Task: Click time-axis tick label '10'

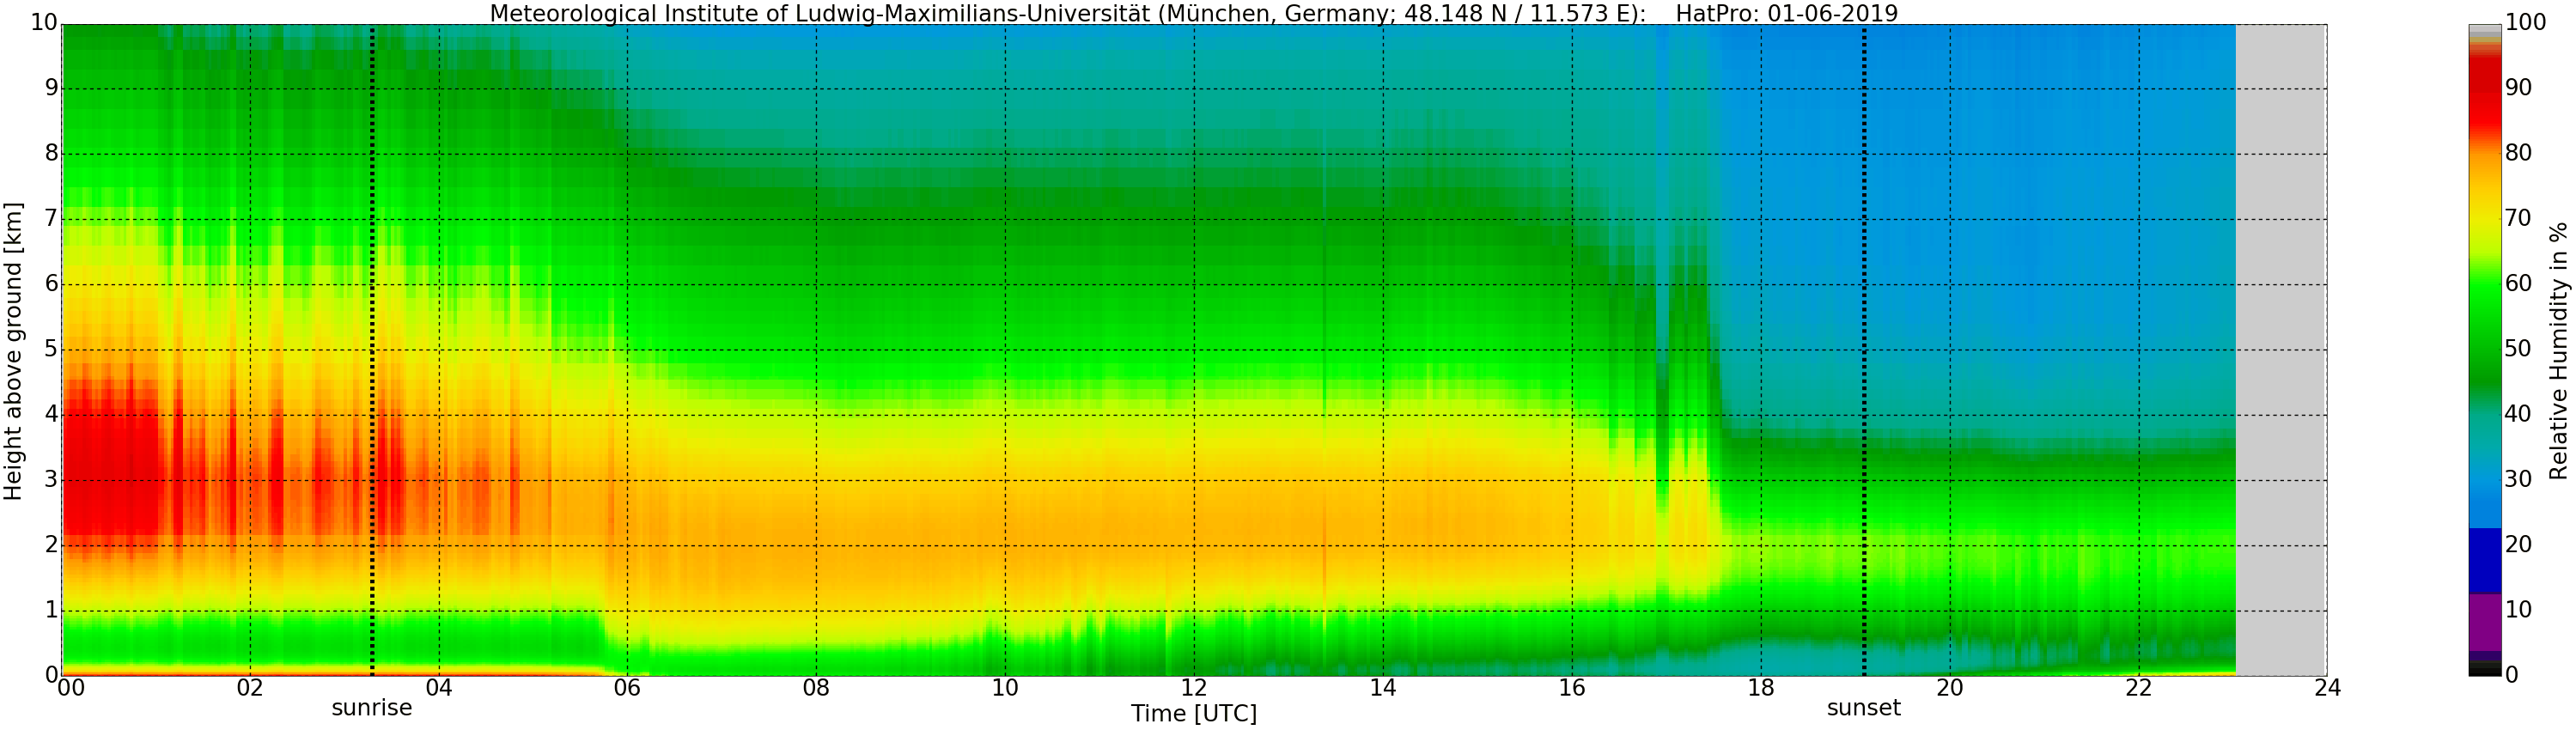Action: pos(1005,688)
